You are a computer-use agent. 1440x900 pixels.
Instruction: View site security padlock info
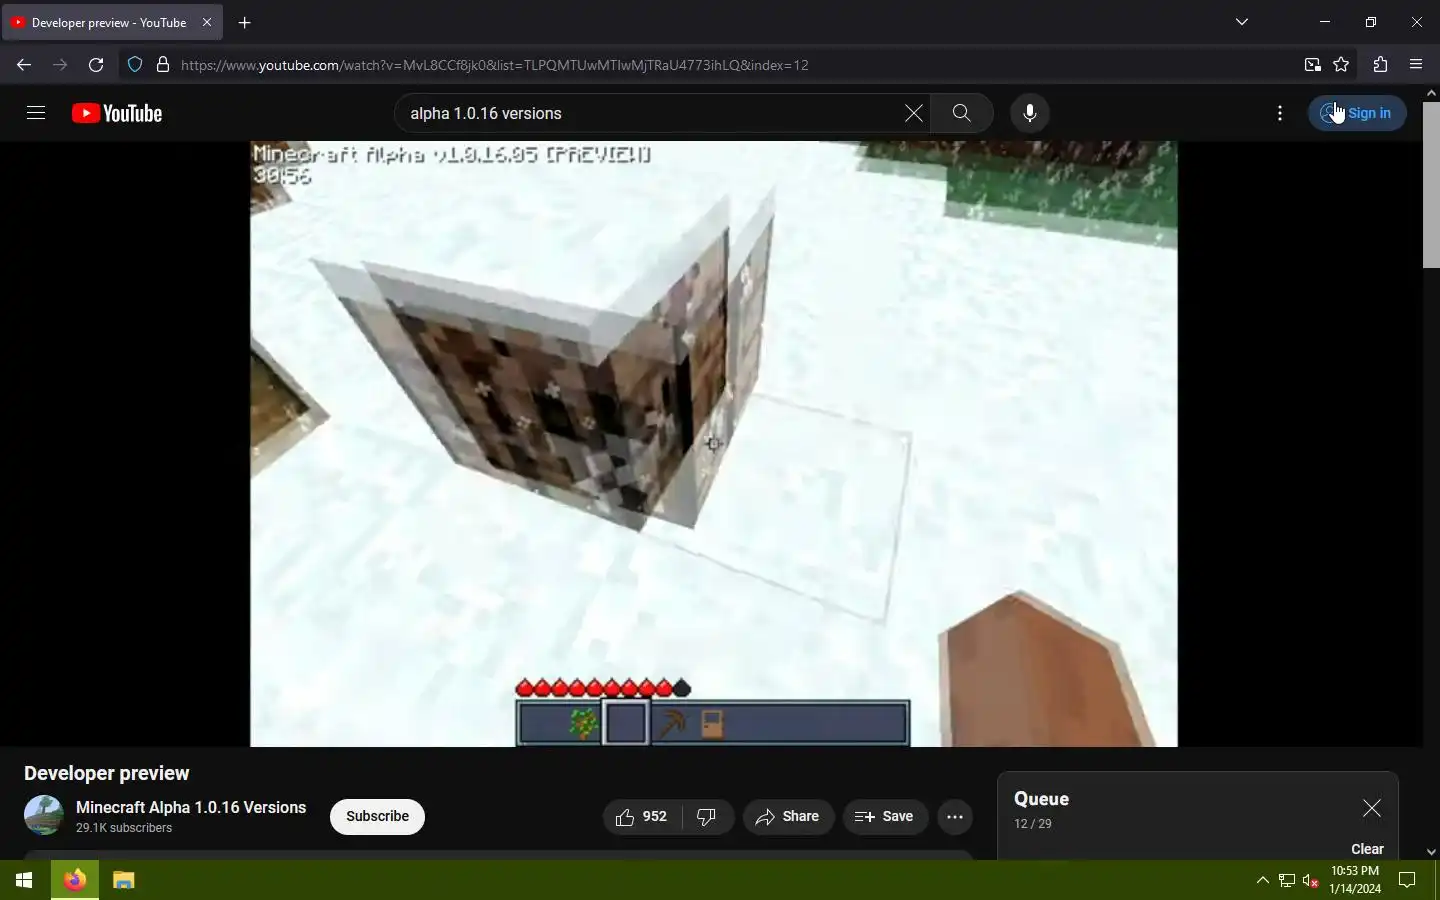point(163,65)
